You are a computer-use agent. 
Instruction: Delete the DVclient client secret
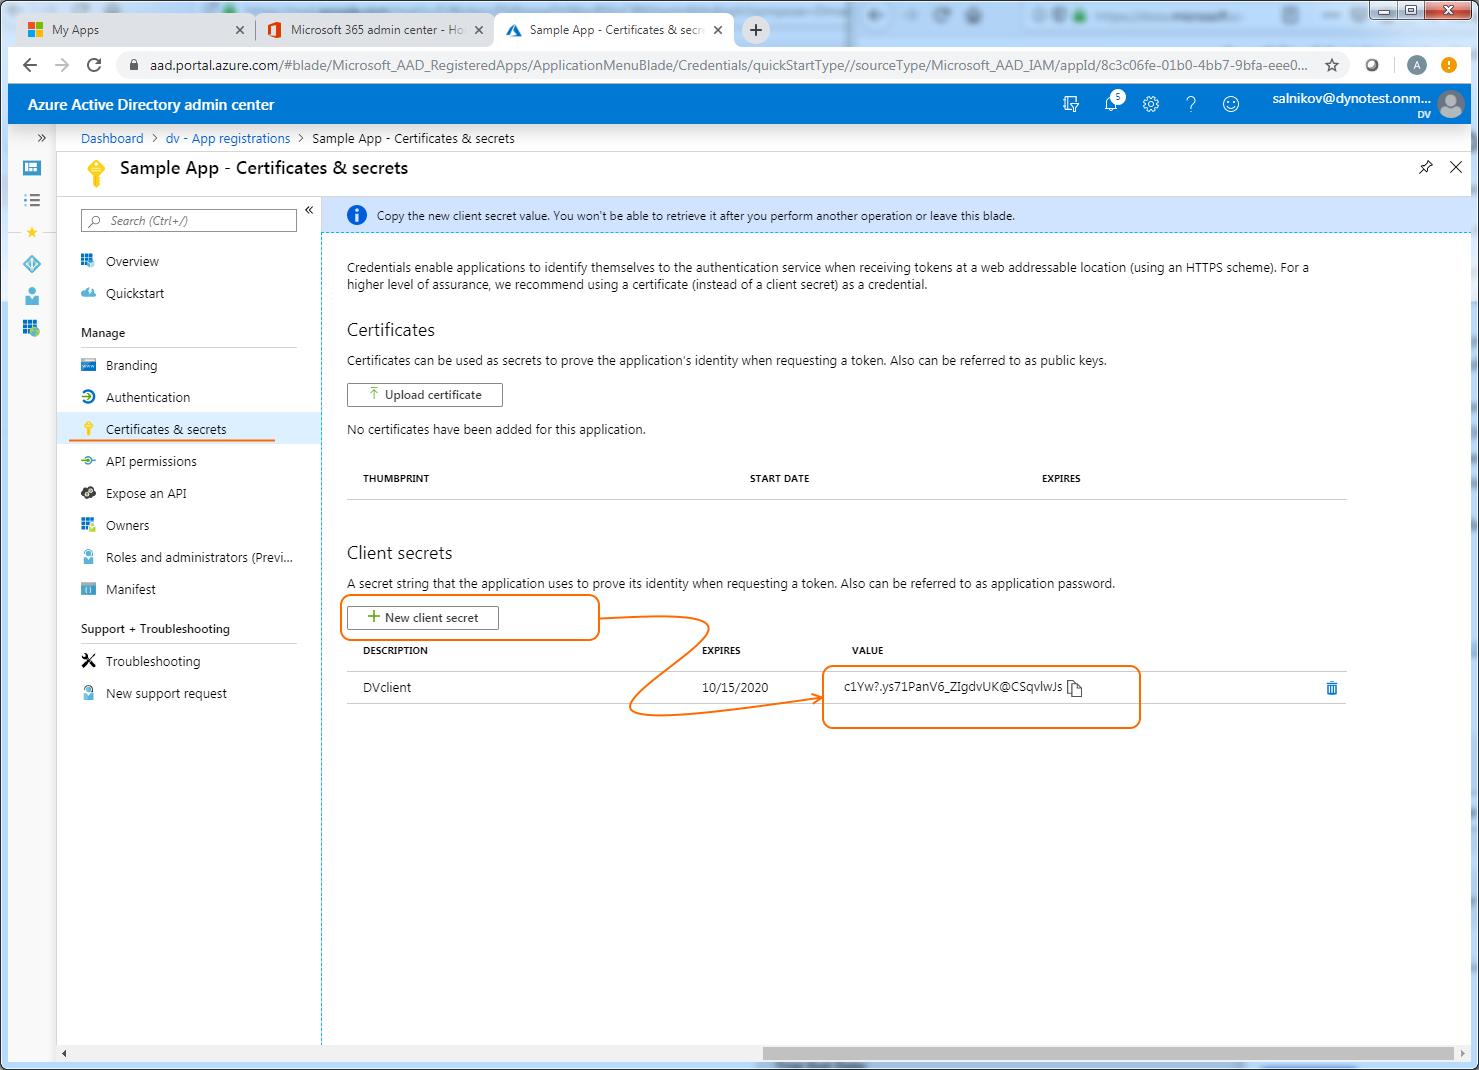coord(1331,688)
